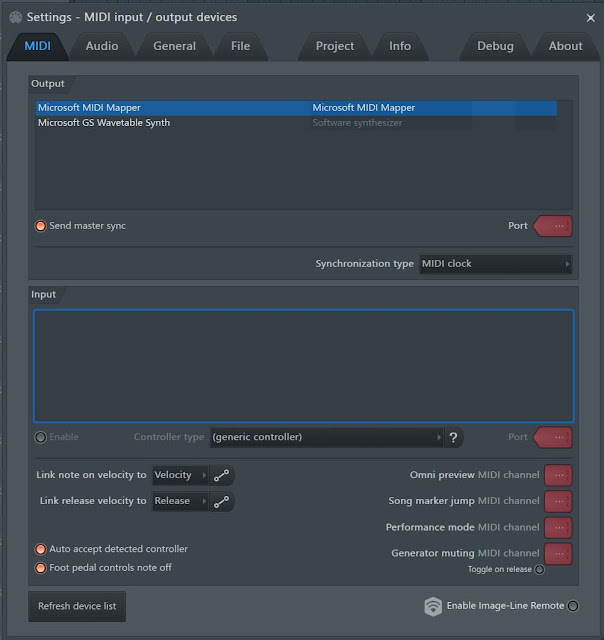Toggle the Toggle on release option

tap(539, 569)
